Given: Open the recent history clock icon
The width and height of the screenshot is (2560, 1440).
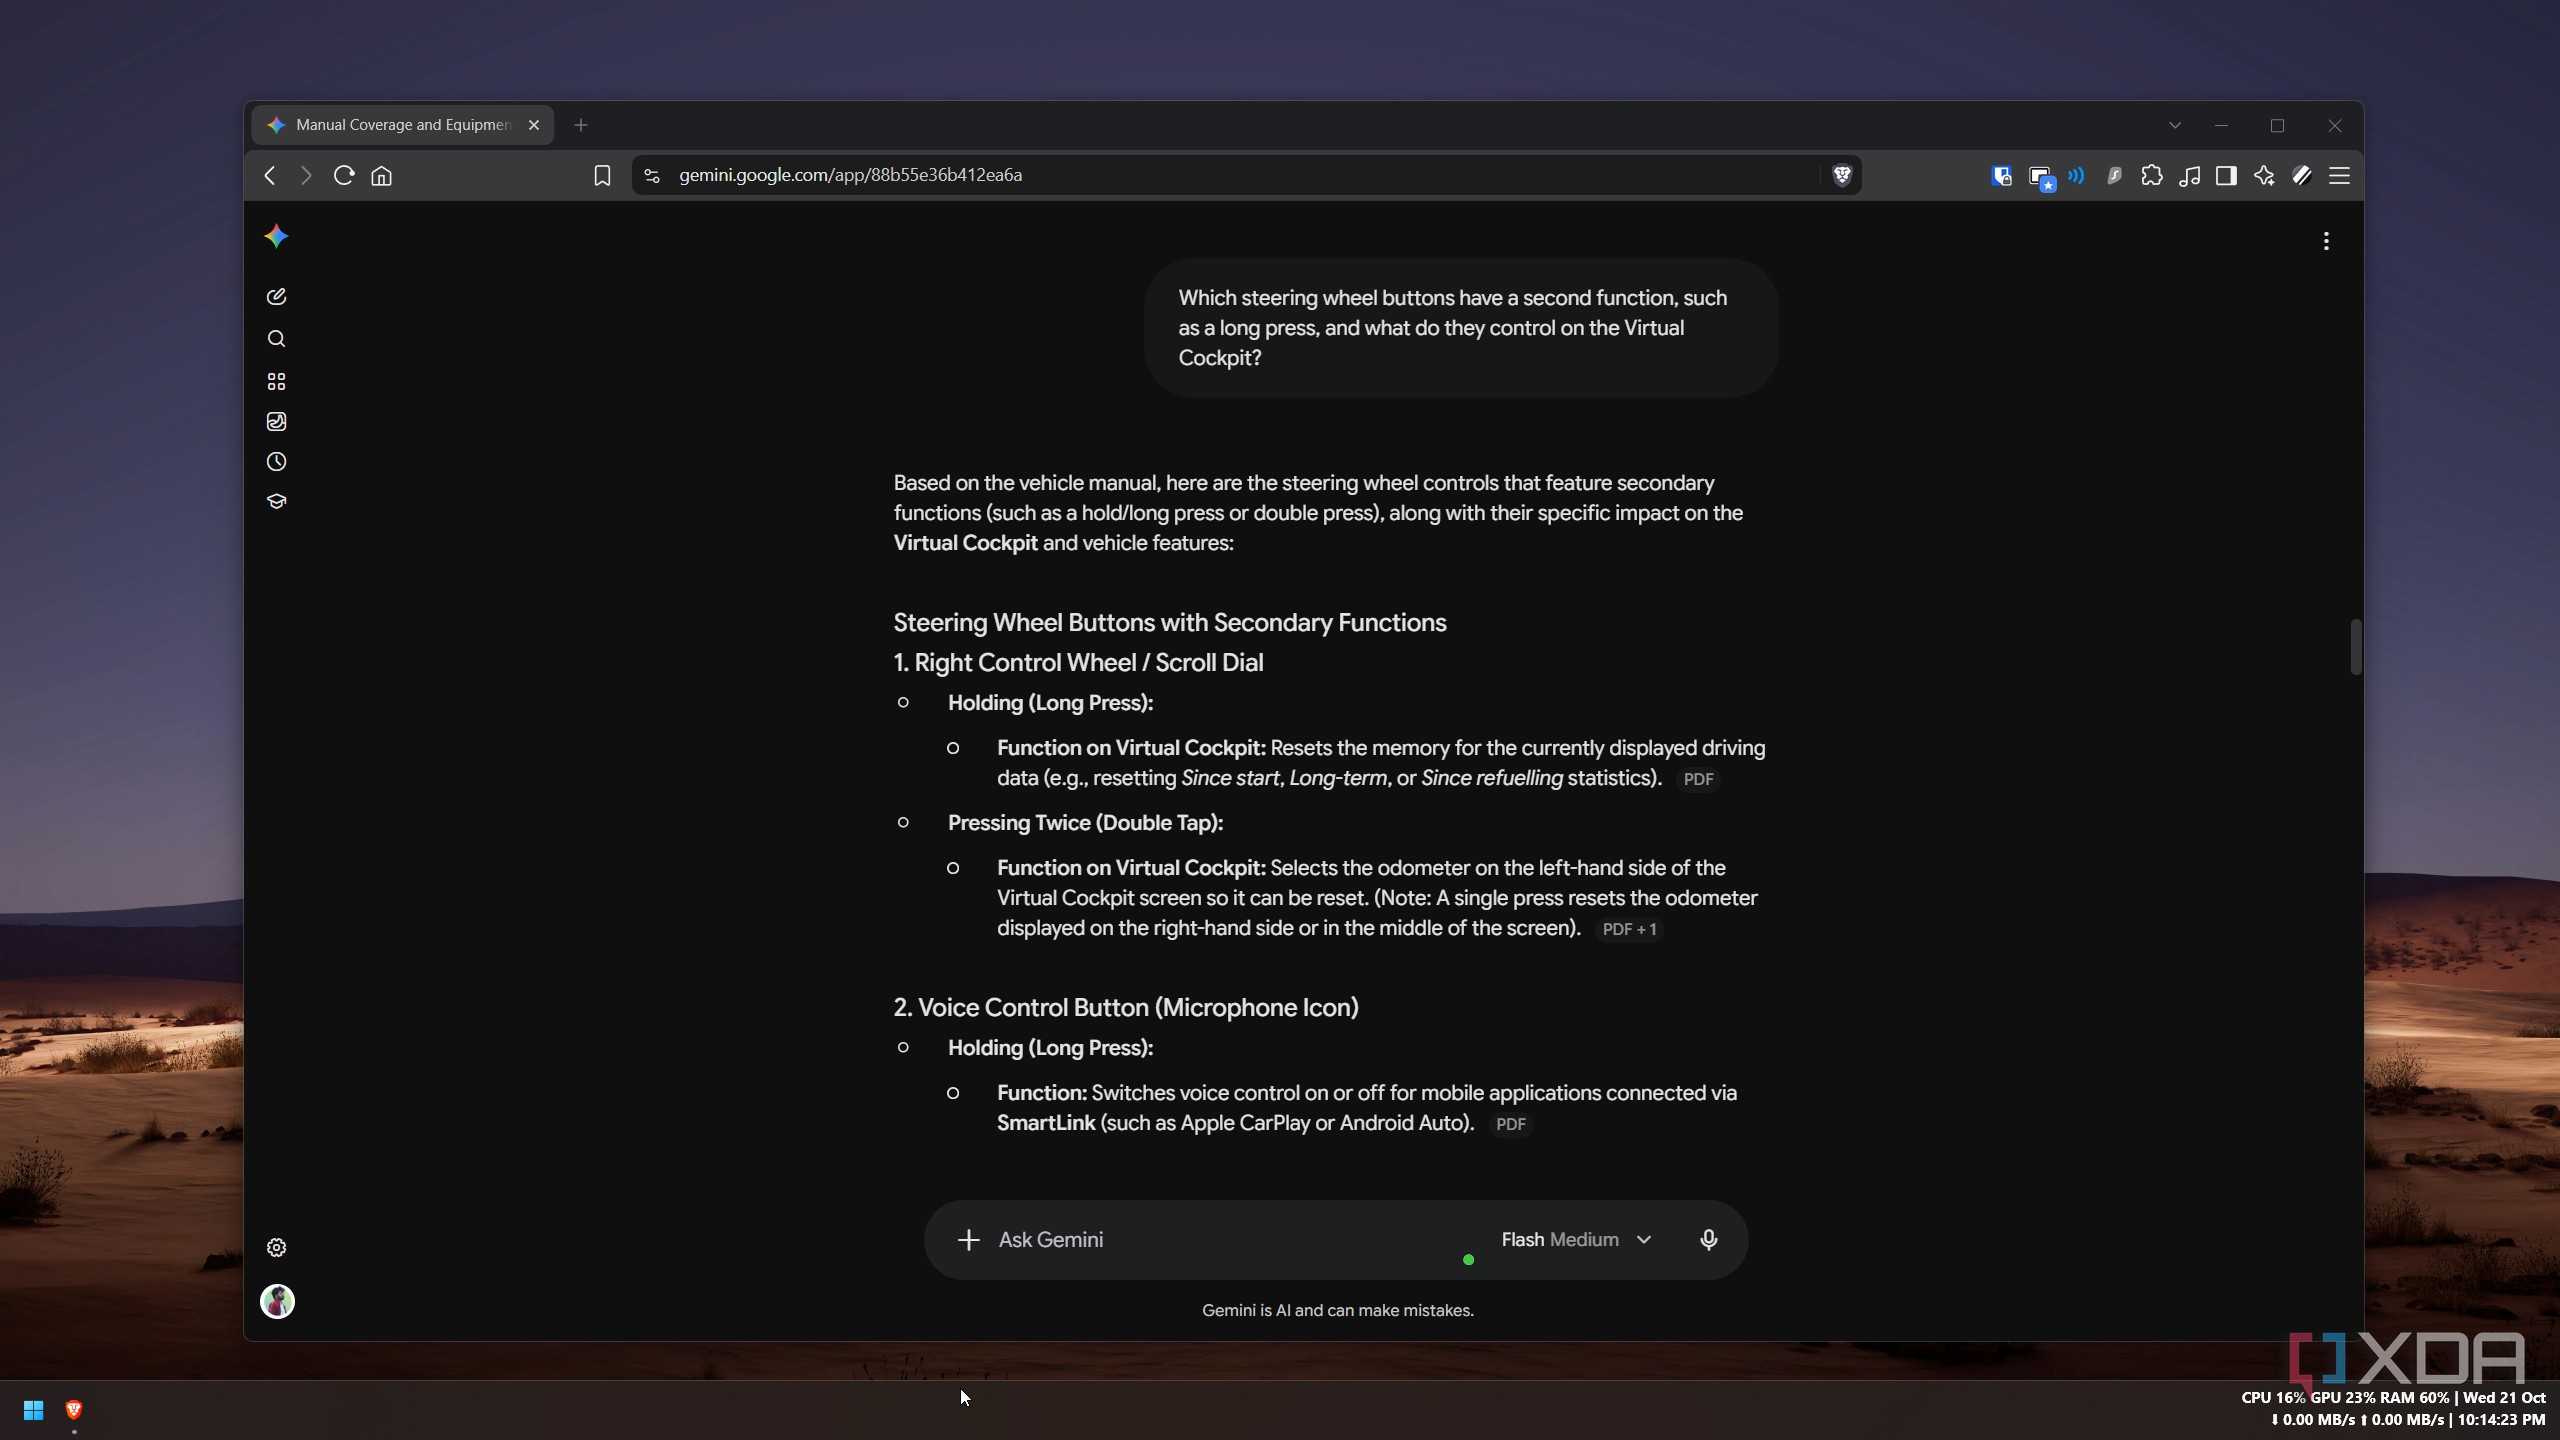Looking at the screenshot, I should (x=276, y=462).
